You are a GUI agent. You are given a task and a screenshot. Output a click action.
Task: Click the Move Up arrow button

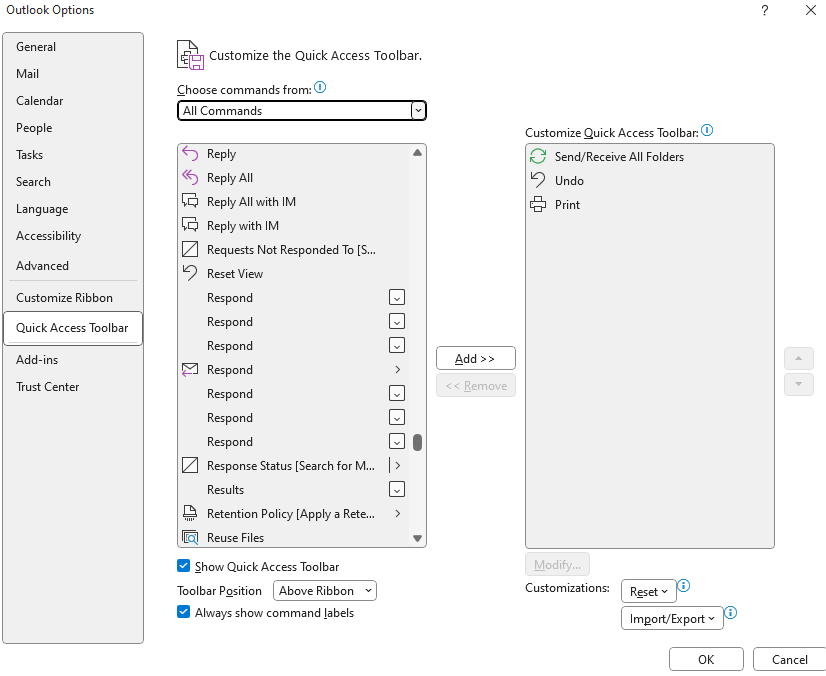(x=799, y=358)
